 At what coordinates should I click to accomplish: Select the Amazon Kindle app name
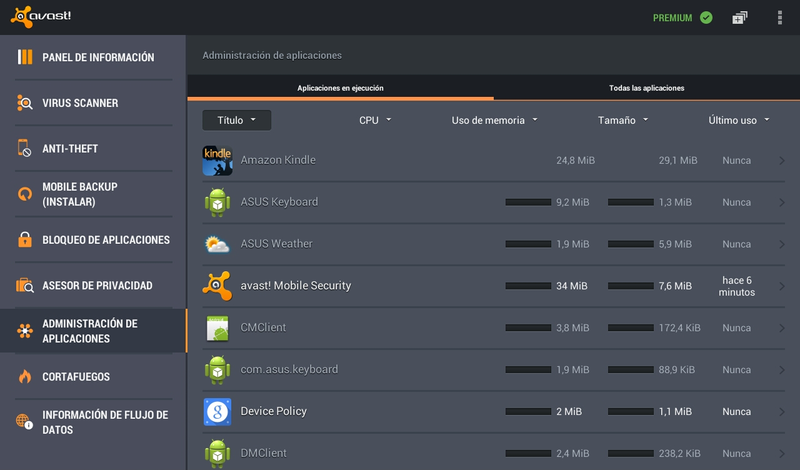278,160
